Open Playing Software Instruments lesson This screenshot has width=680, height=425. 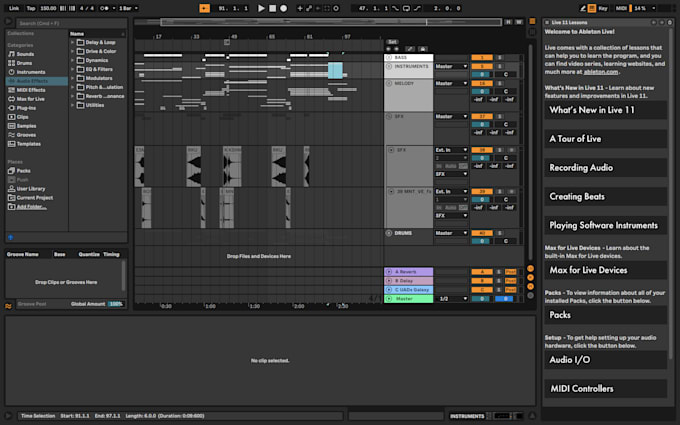tap(605, 226)
